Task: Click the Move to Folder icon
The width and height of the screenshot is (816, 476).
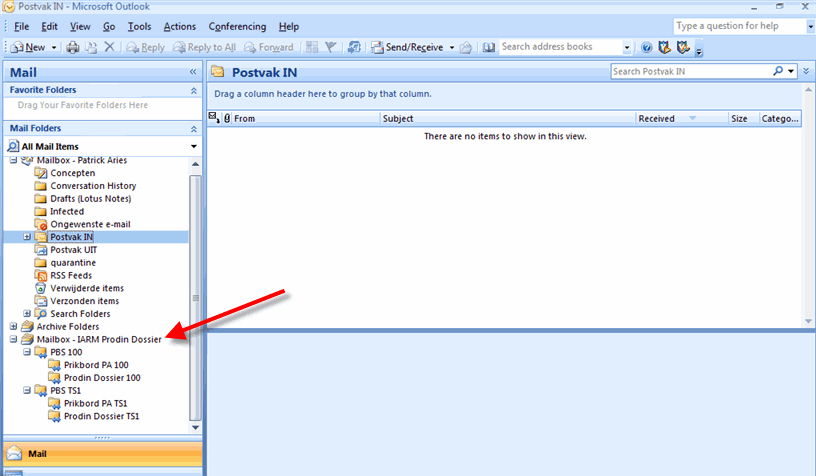Action: tap(91, 47)
